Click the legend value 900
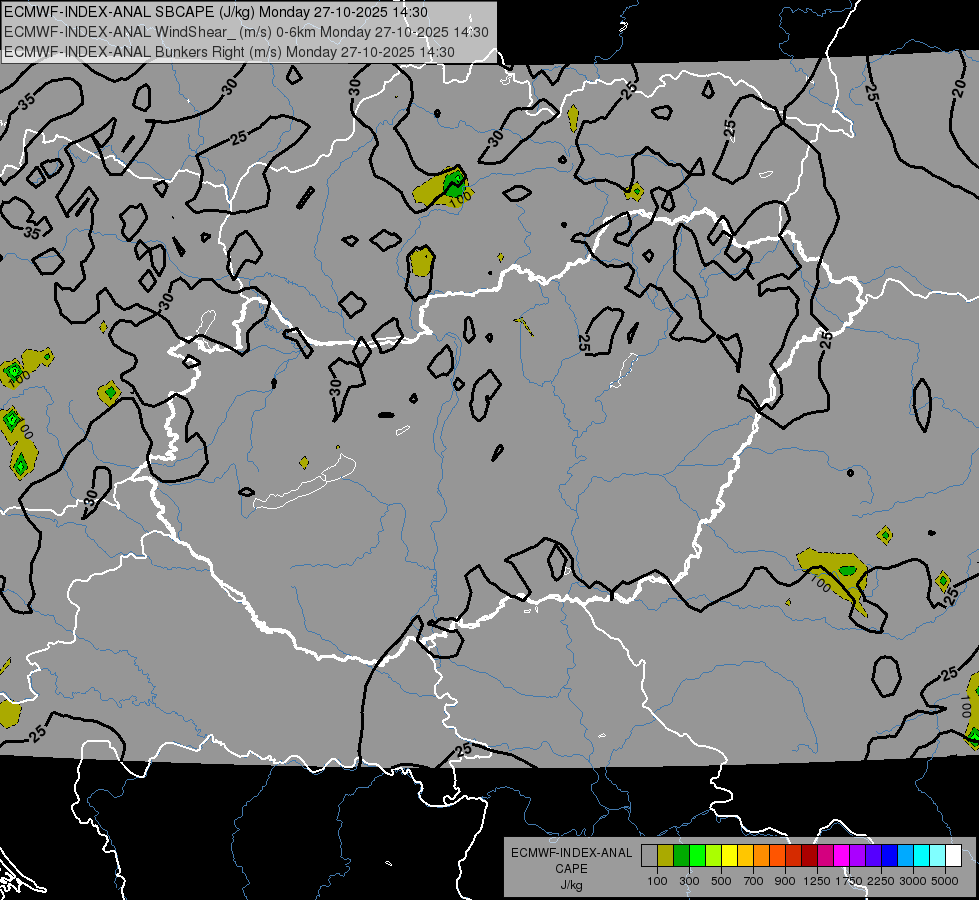This screenshot has width=979, height=900. pos(785,881)
